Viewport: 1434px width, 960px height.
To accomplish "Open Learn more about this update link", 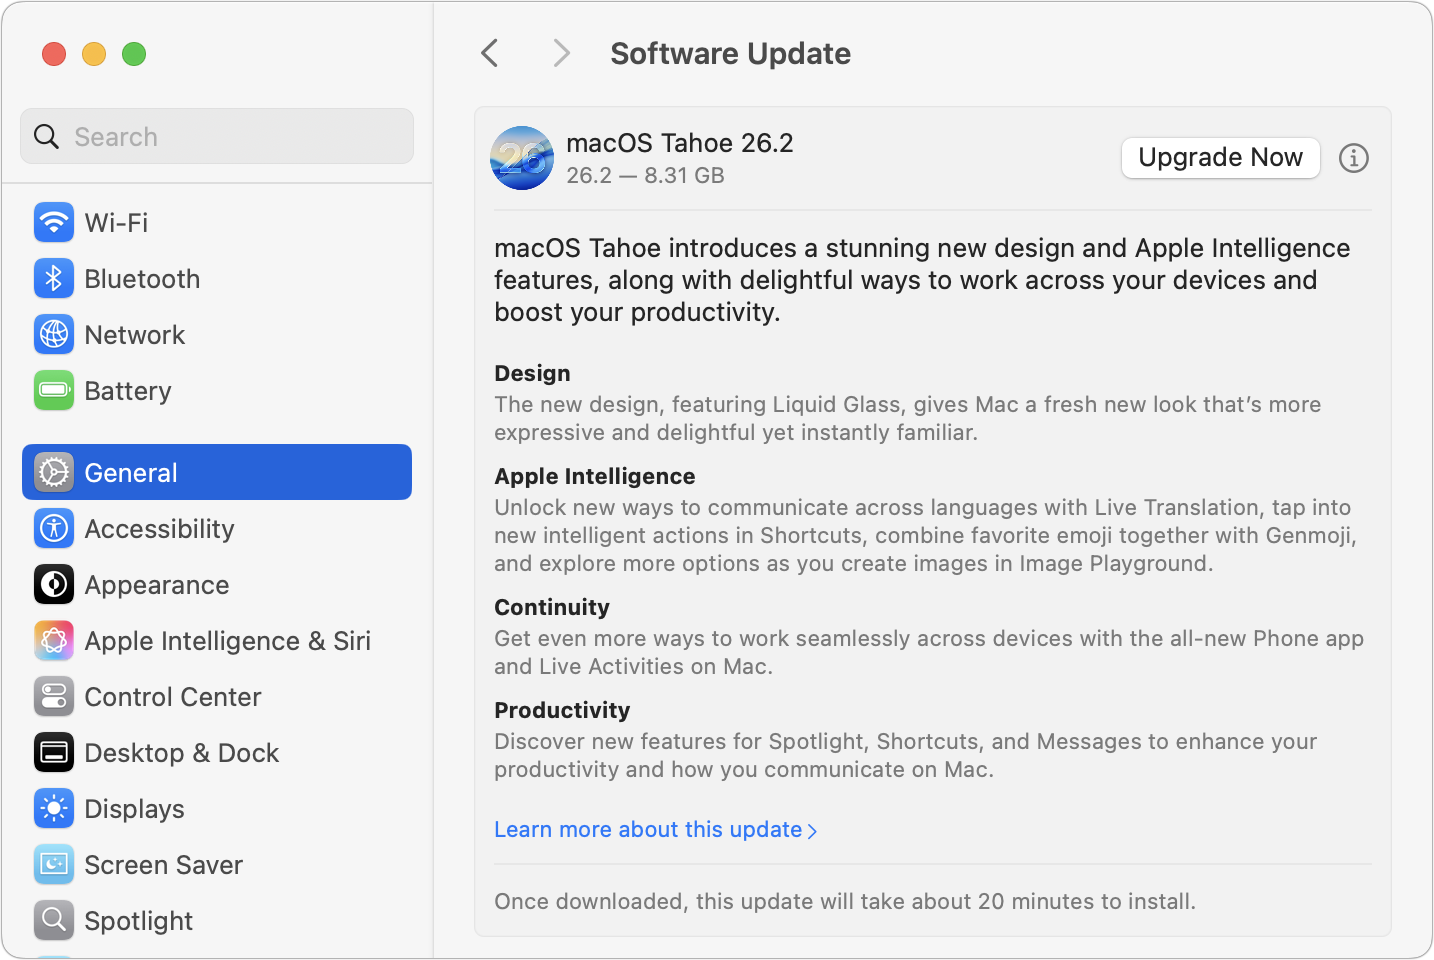I will click(x=655, y=830).
